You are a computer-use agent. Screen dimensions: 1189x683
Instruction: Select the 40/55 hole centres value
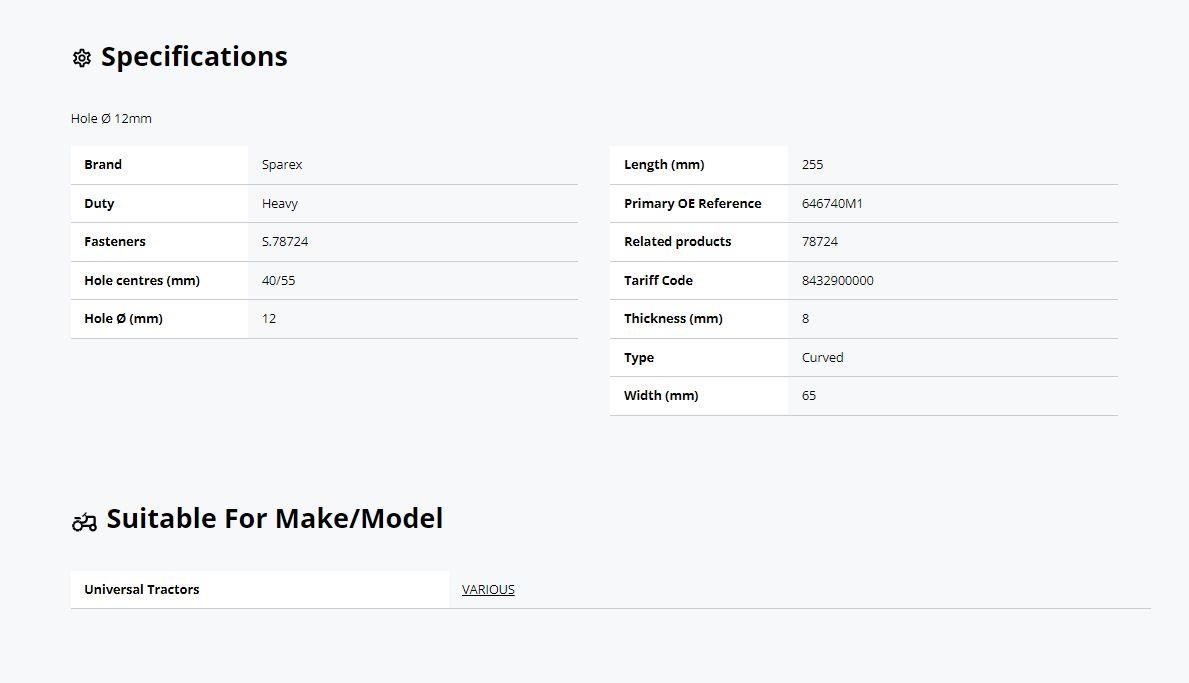click(278, 281)
